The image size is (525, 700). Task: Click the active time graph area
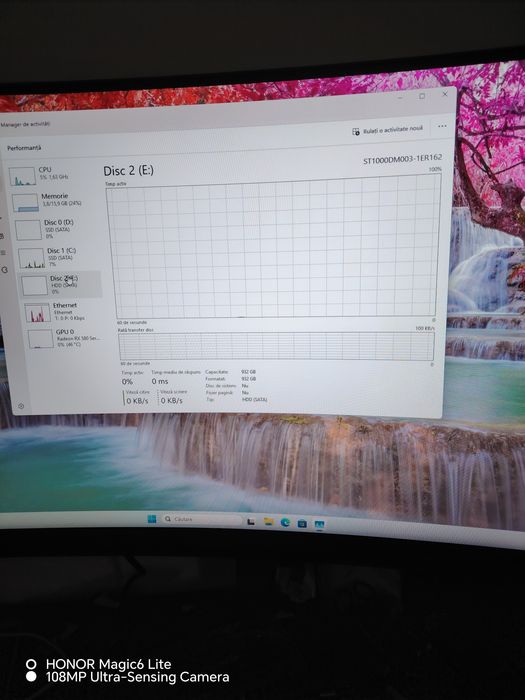click(273, 246)
